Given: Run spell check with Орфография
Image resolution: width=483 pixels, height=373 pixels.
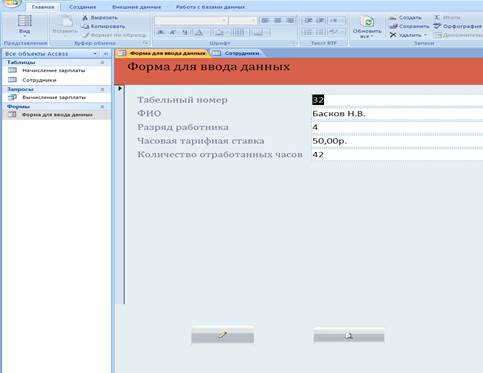Looking at the screenshot, I should pos(458,26).
